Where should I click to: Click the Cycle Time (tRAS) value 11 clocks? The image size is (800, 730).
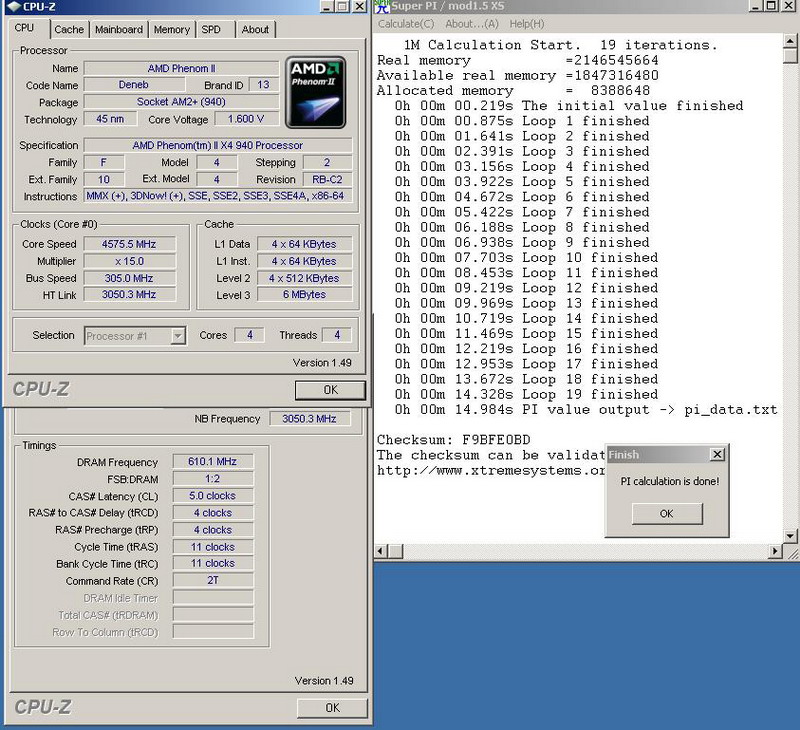coord(213,547)
